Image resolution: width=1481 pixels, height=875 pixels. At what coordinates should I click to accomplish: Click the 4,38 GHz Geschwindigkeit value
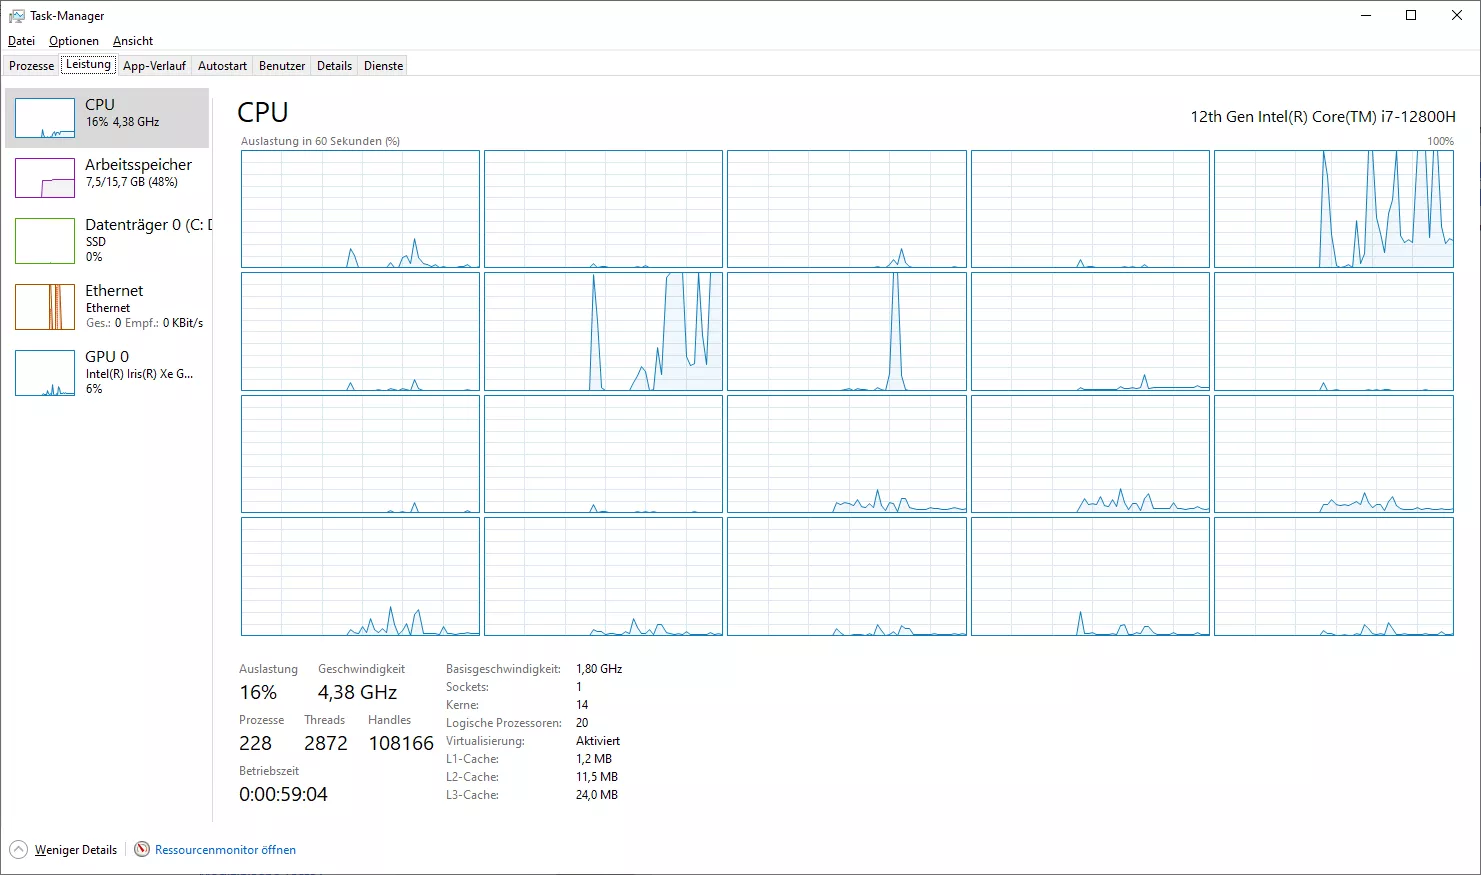pos(357,692)
